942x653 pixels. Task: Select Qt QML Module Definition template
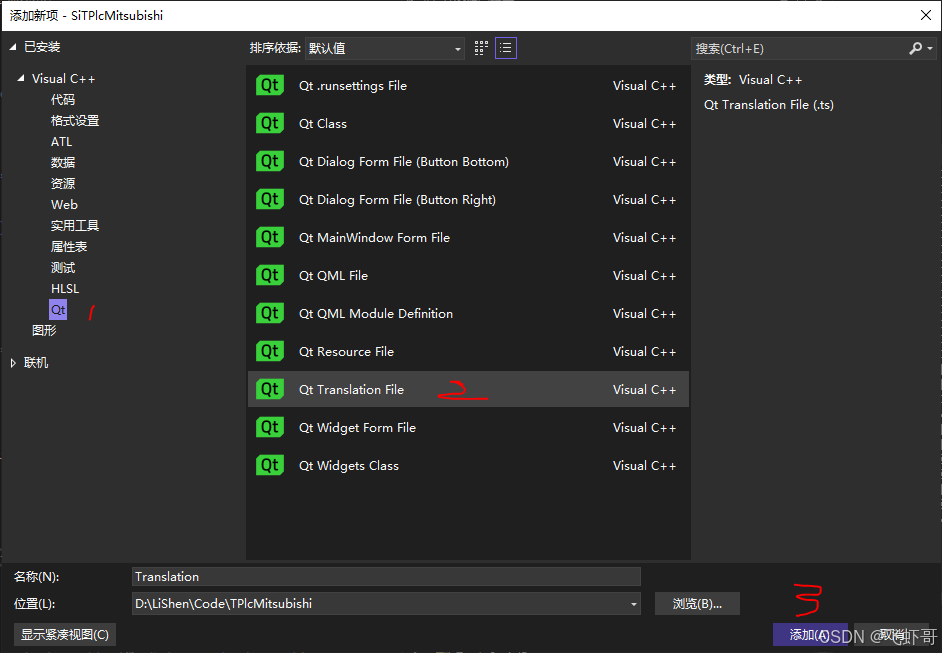(x=468, y=313)
